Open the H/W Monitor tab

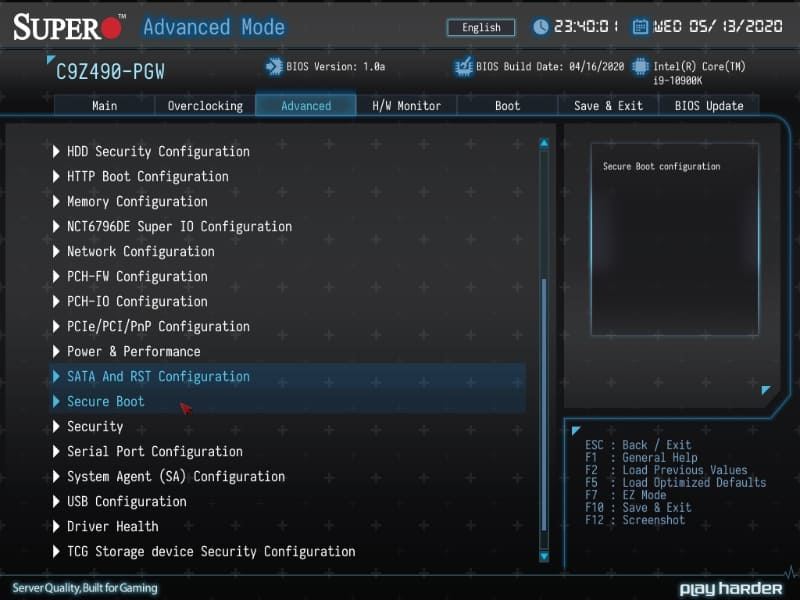(406, 105)
